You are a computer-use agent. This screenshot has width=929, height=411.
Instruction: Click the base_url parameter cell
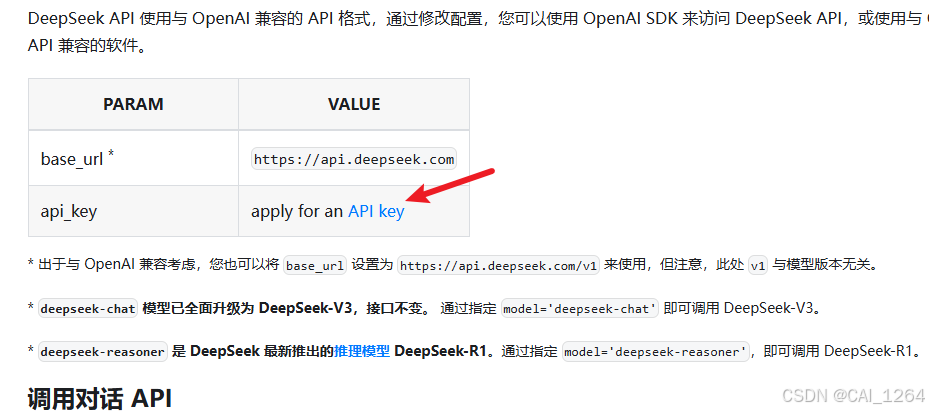click(133, 158)
